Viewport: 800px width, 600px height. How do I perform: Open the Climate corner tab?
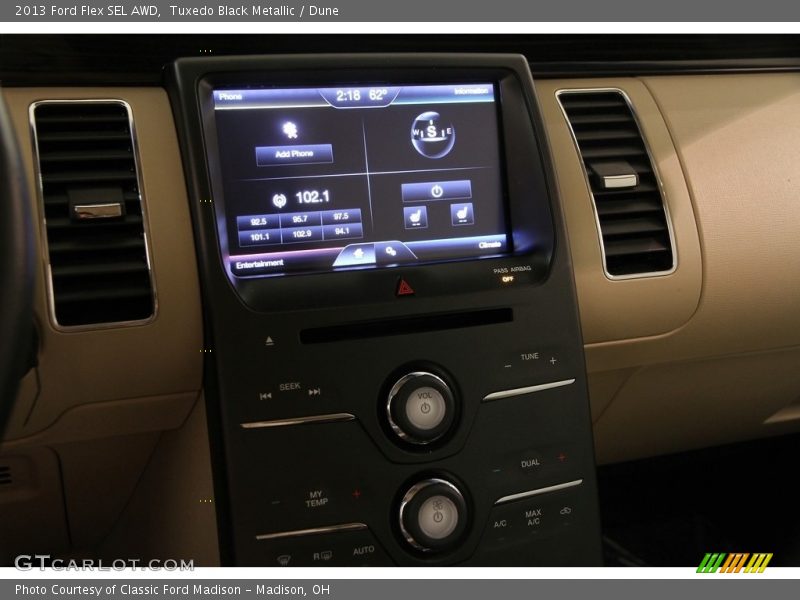tap(489, 245)
